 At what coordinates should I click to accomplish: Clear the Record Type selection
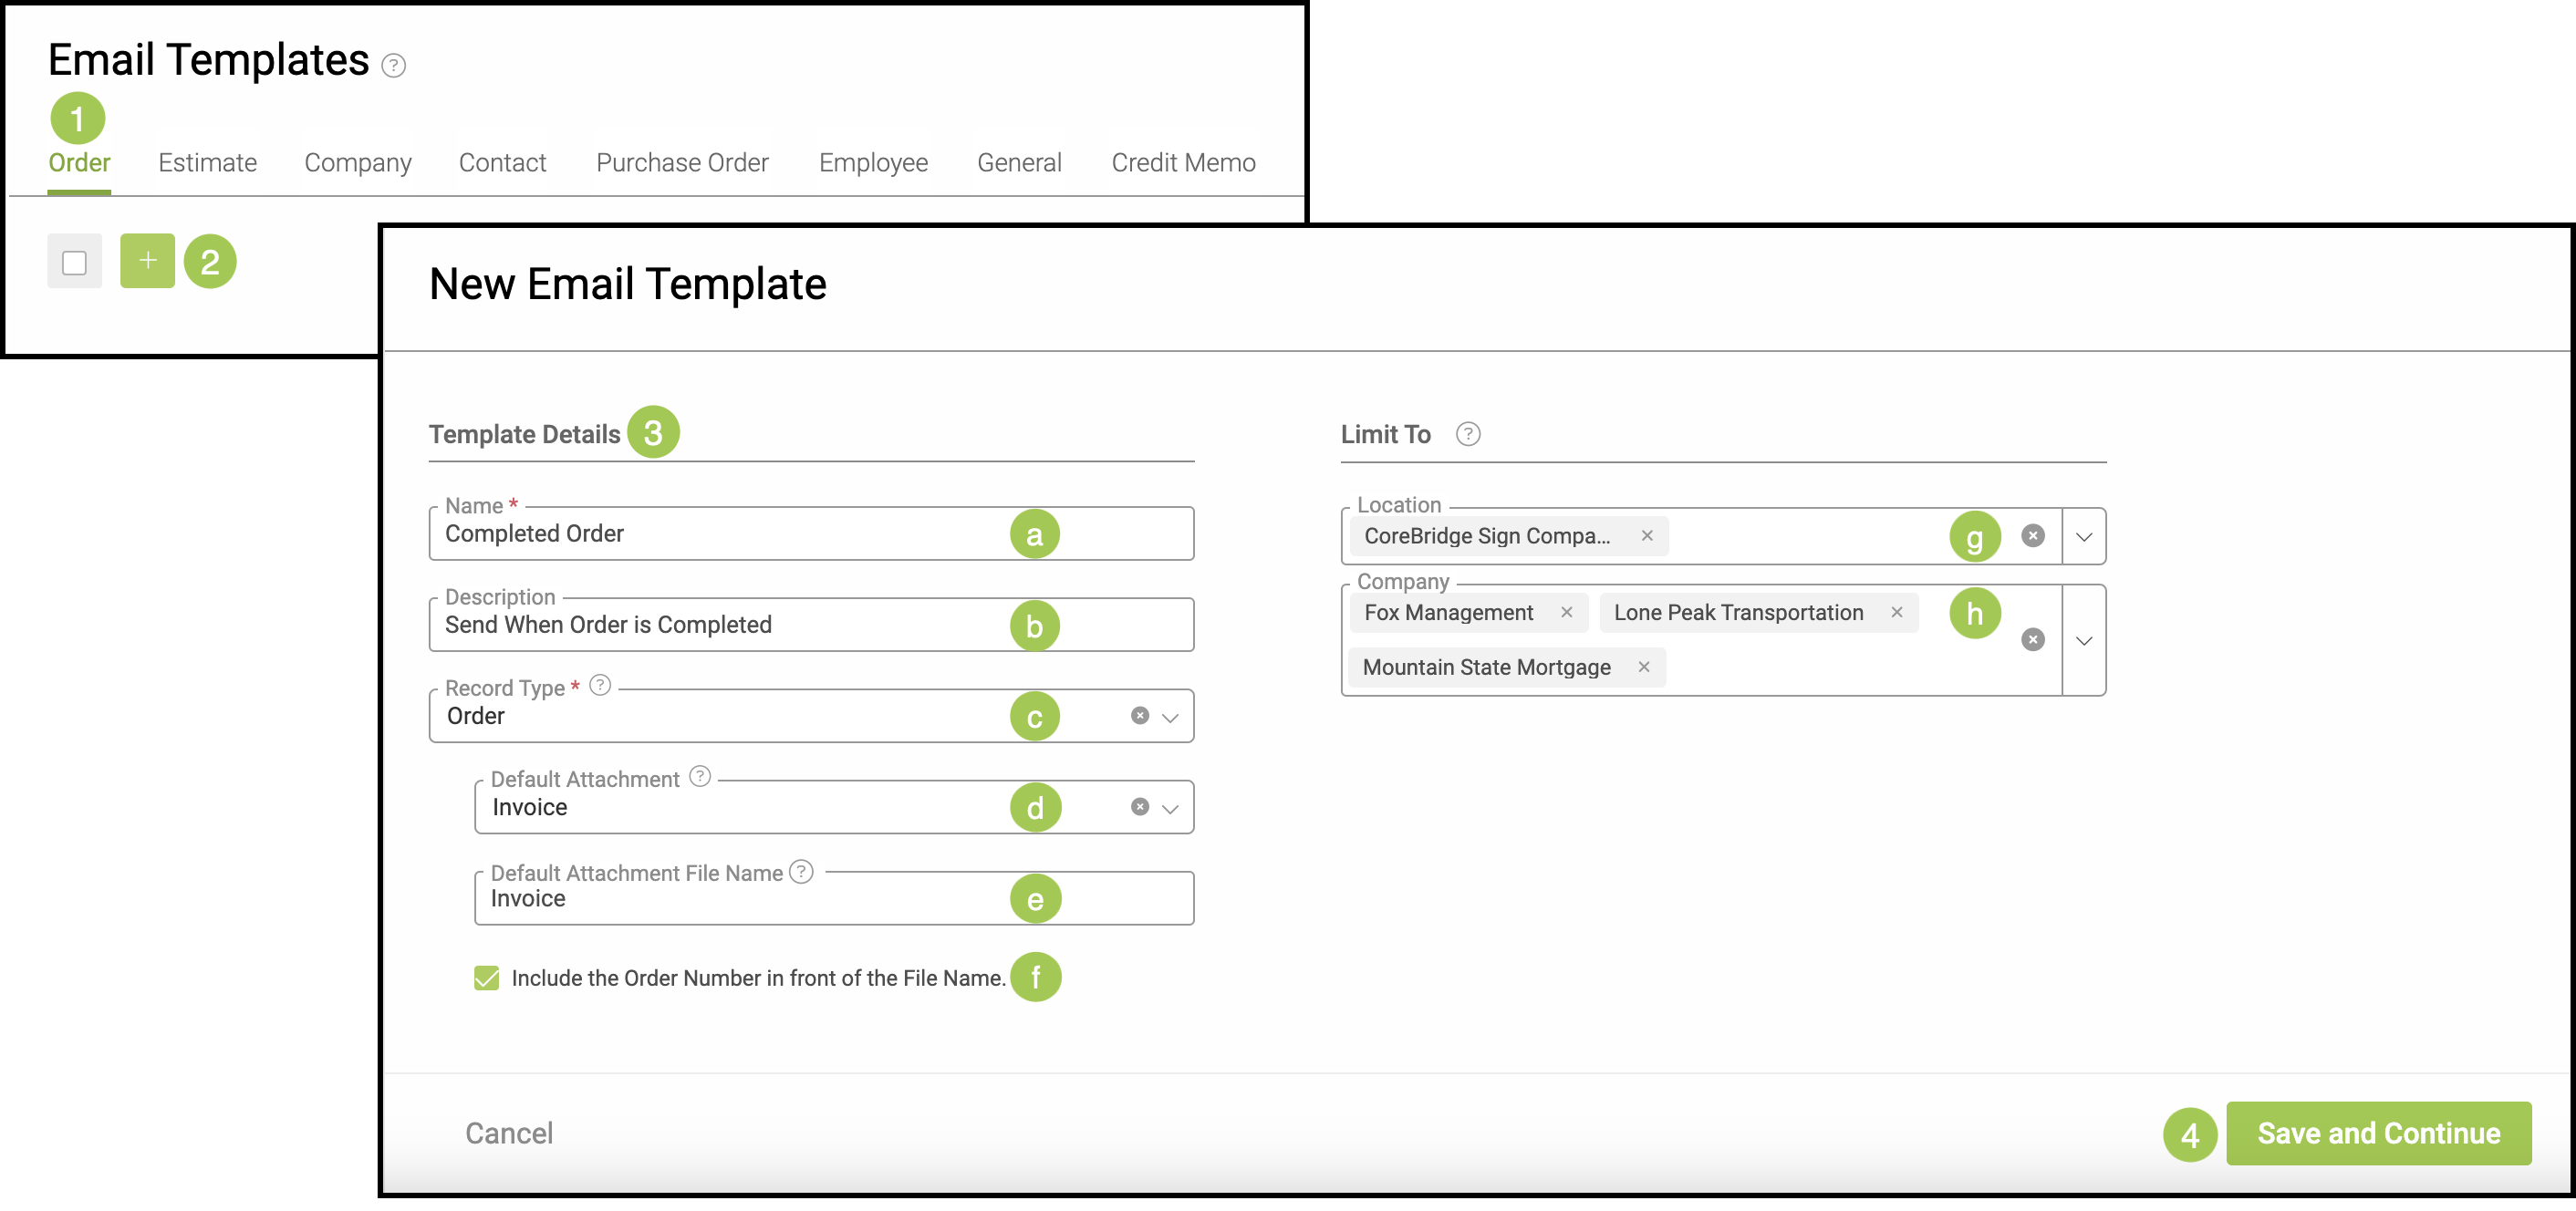point(1139,716)
